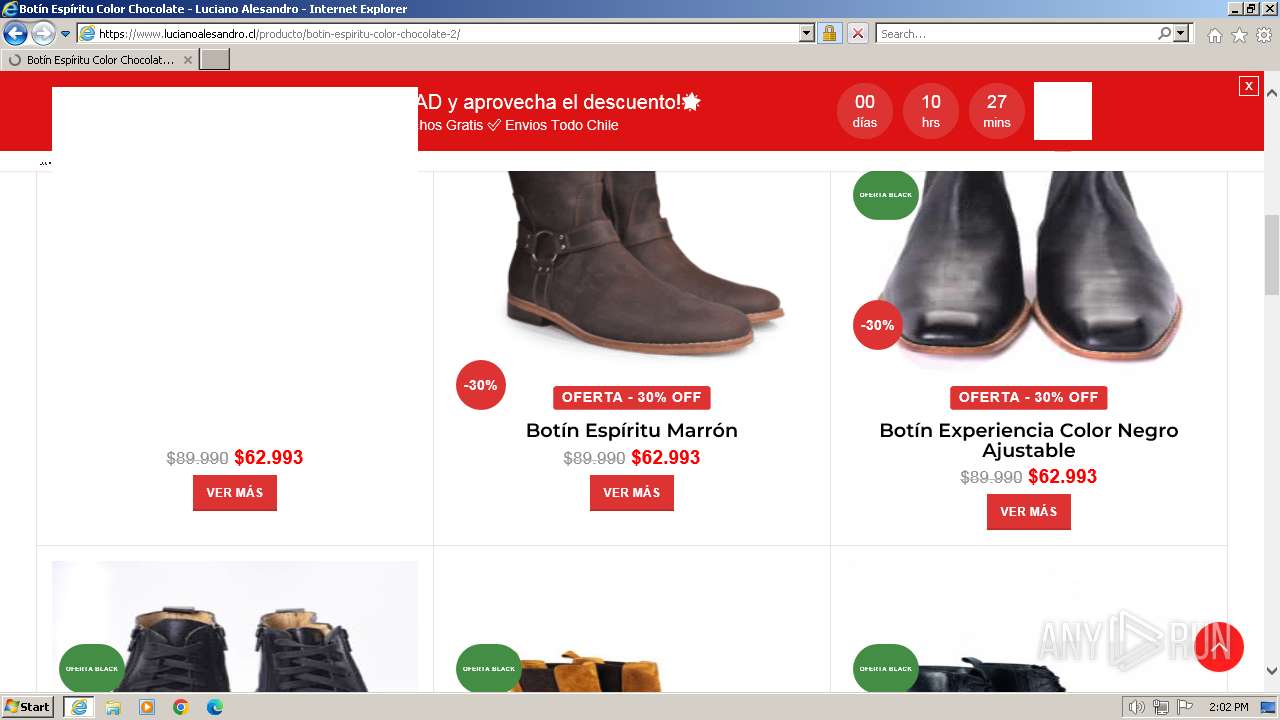Click into the browser Search box
Screen dimensions: 1280x720
click(1016, 33)
